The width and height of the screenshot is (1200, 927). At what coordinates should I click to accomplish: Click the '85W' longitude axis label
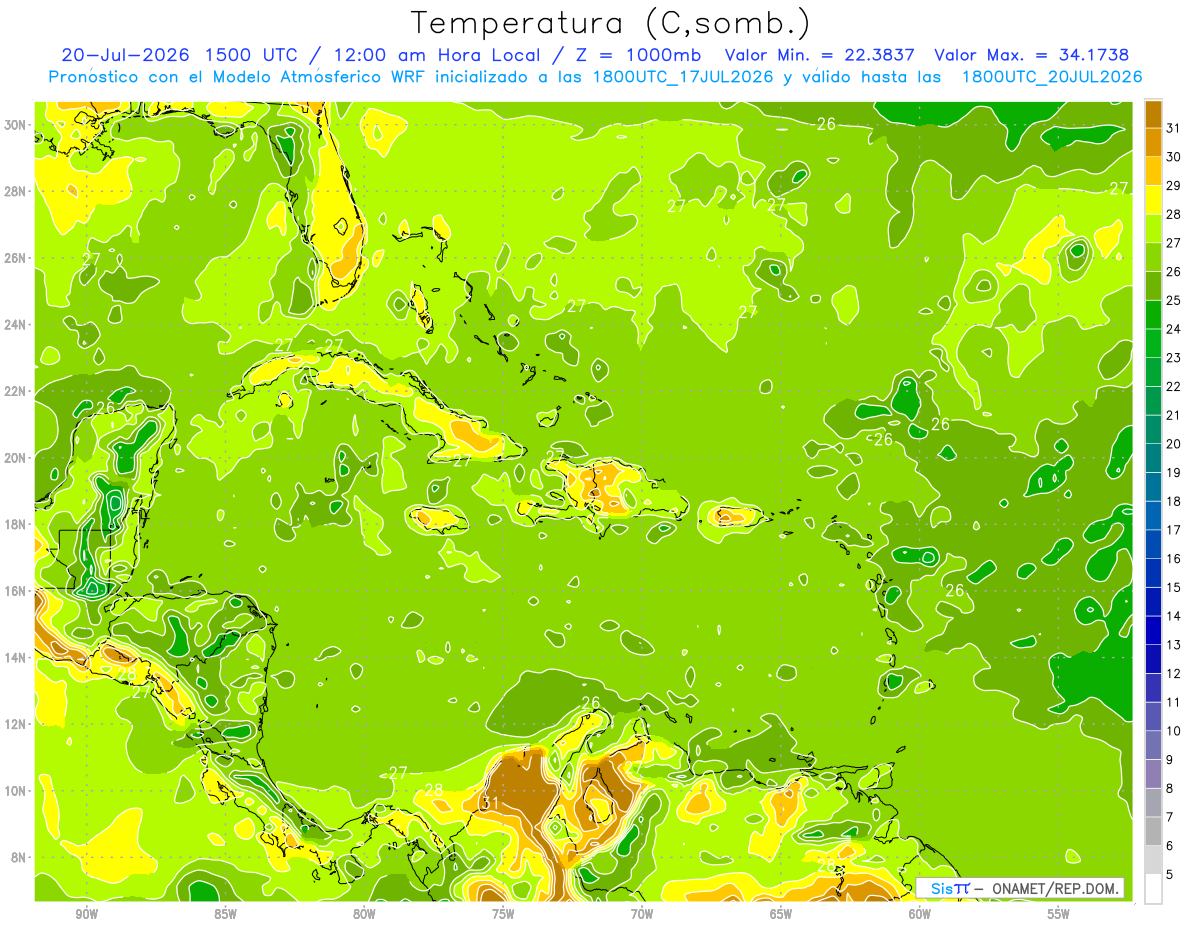pos(225,915)
